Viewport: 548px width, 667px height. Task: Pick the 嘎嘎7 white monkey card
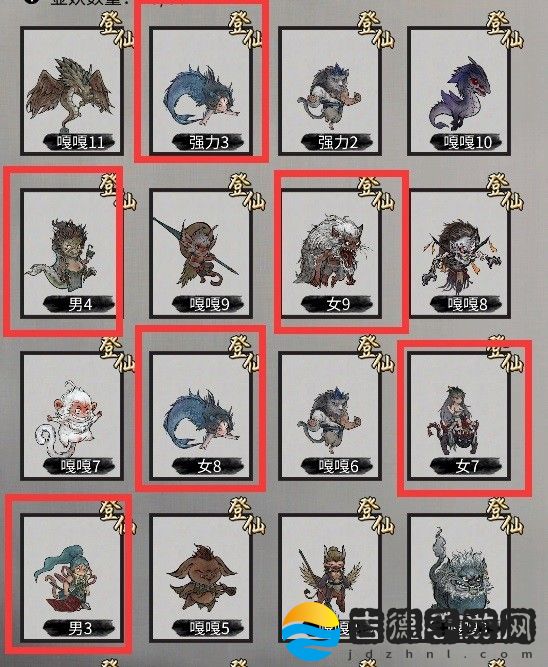72,416
